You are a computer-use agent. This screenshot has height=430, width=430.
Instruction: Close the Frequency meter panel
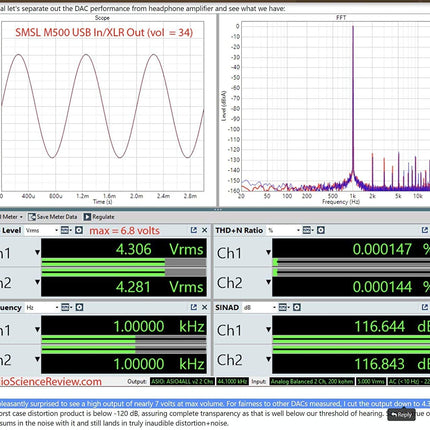click(x=205, y=307)
